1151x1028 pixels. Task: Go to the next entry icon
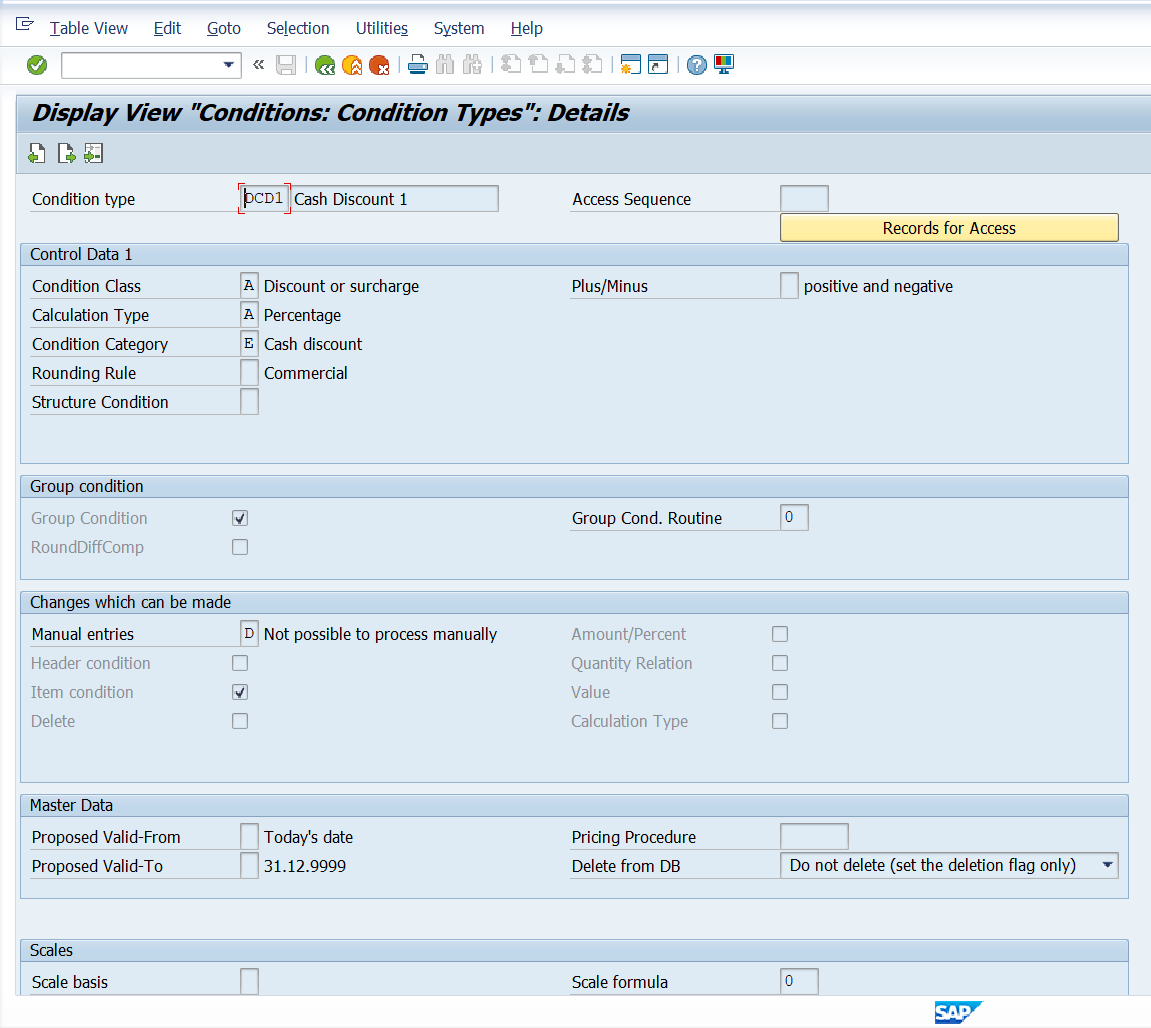[66, 154]
